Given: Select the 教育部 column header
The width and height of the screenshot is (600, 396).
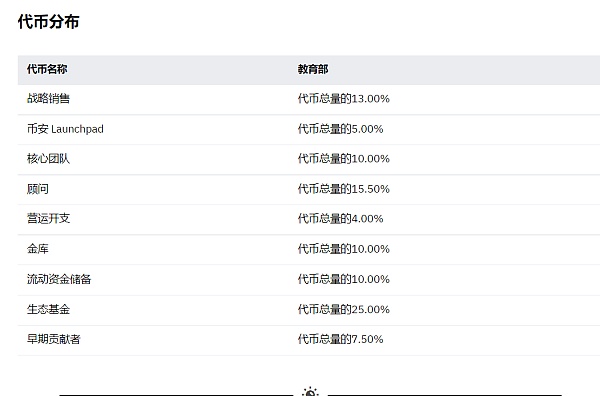Looking at the screenshot, I should point(313,69).
